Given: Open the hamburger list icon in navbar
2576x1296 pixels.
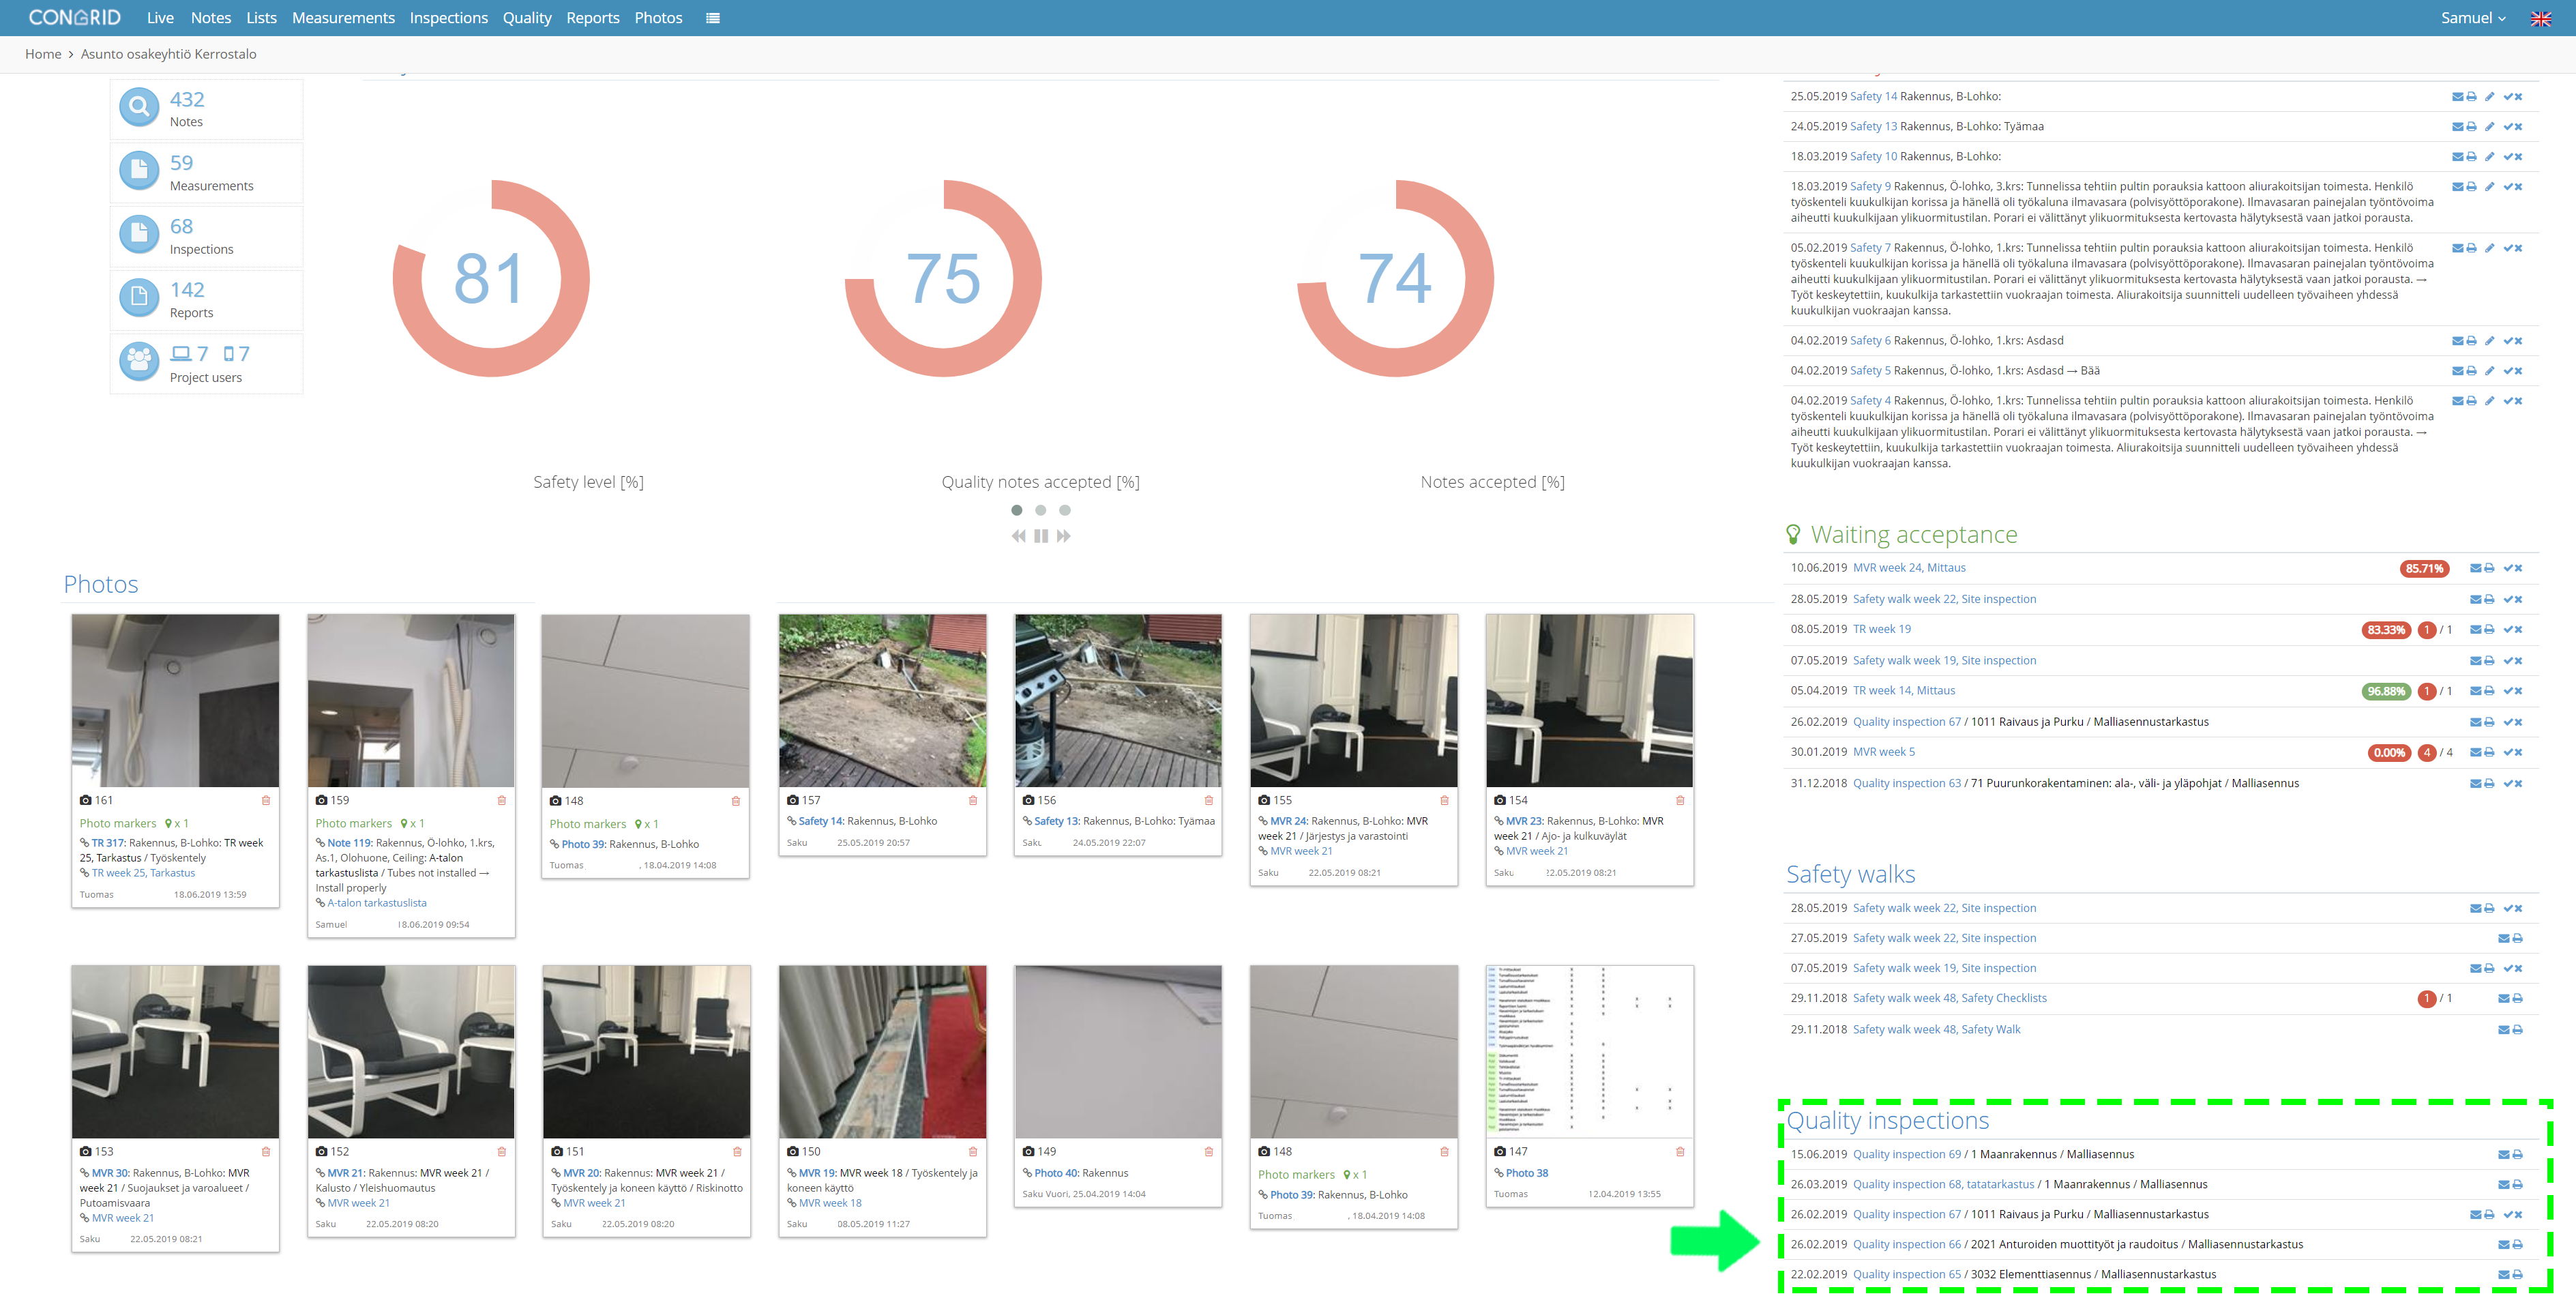Looking at the screenshot, I should click(713, 18).
